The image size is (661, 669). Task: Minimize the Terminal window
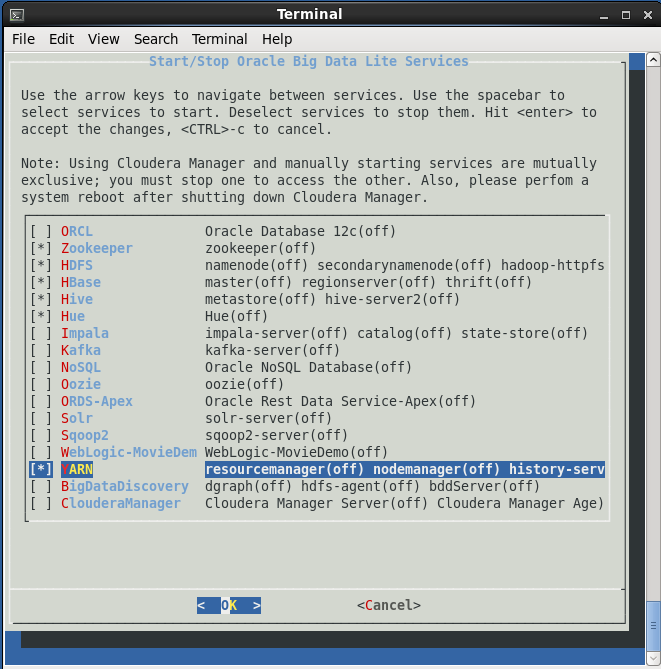click(604, 15)
